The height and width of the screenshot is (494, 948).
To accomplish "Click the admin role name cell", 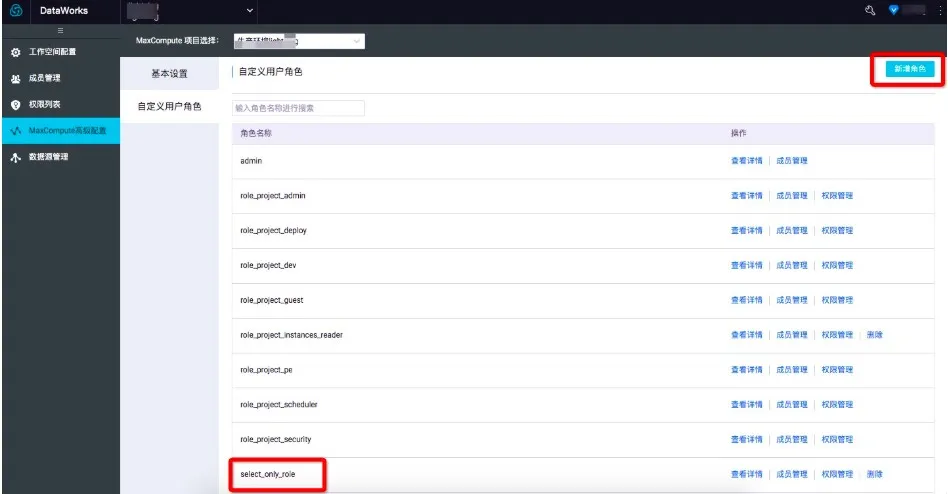I will coord(251,161).
